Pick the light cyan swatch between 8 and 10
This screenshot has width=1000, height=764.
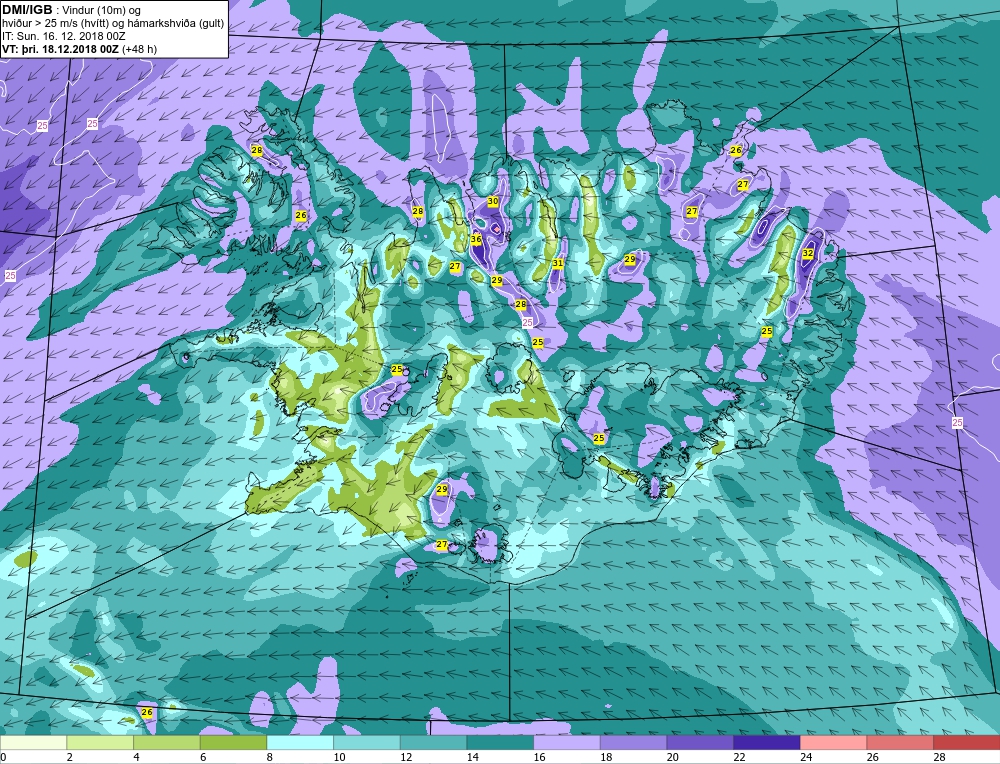coord(300,742)
